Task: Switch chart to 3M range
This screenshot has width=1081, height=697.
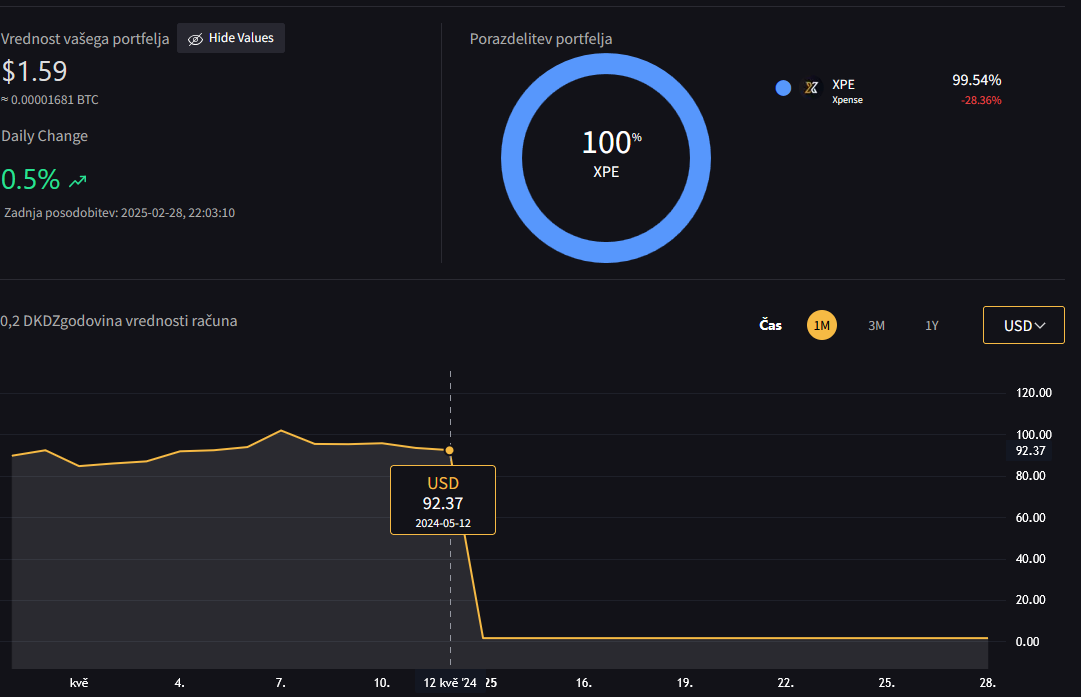Action: 876,325
